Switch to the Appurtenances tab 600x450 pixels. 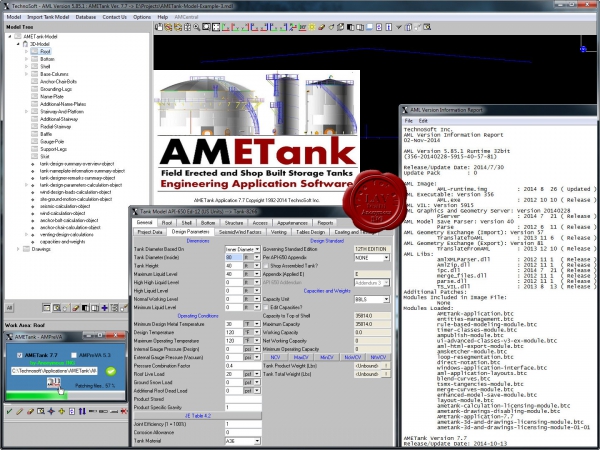[292, 223]
